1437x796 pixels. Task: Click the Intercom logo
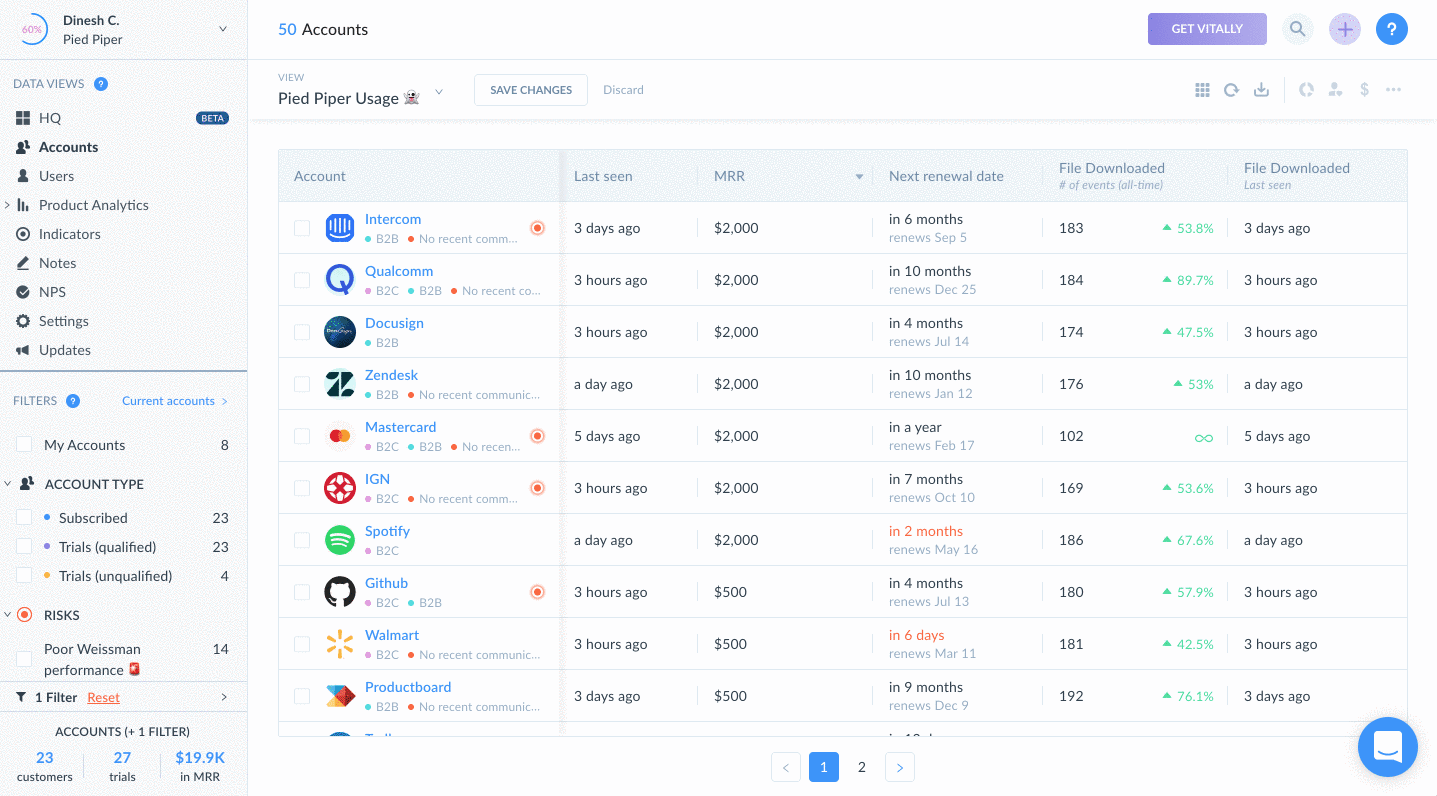(340, 228)
